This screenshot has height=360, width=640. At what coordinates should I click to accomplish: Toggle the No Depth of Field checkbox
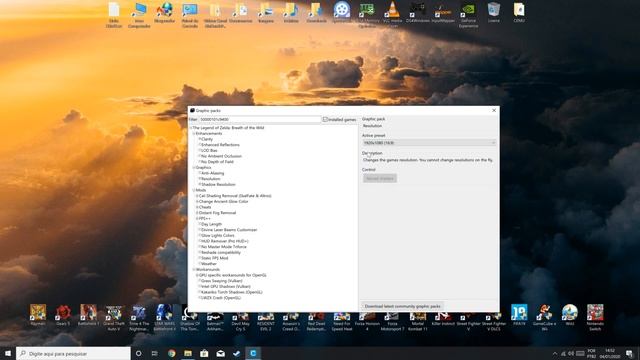coord(200,162)
